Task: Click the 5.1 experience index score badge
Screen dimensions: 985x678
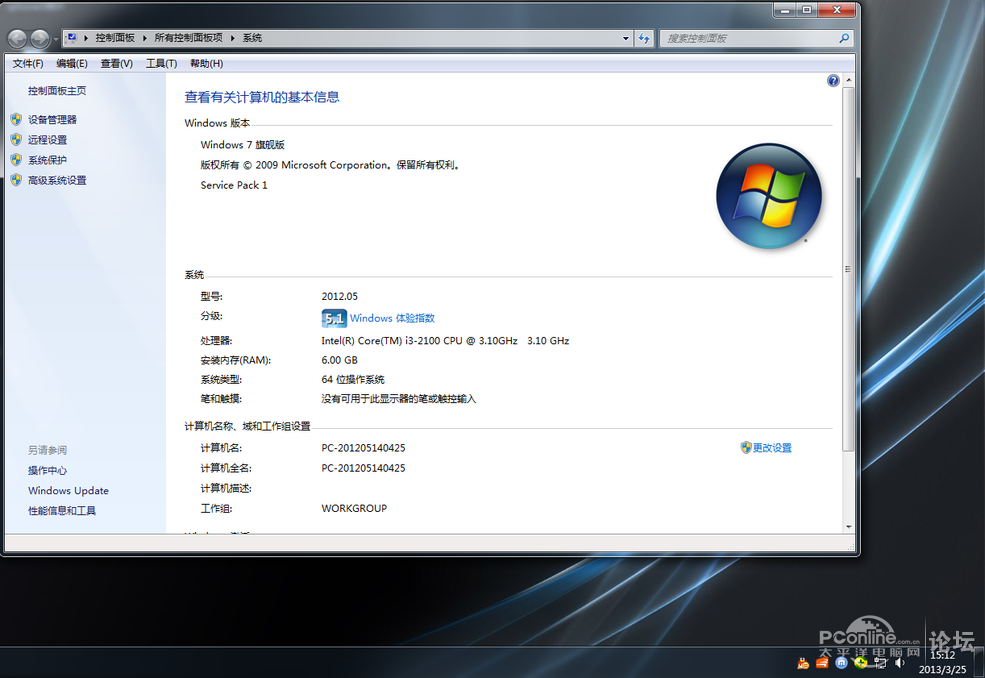Action: pyautogui.click(x=334, y=318)
